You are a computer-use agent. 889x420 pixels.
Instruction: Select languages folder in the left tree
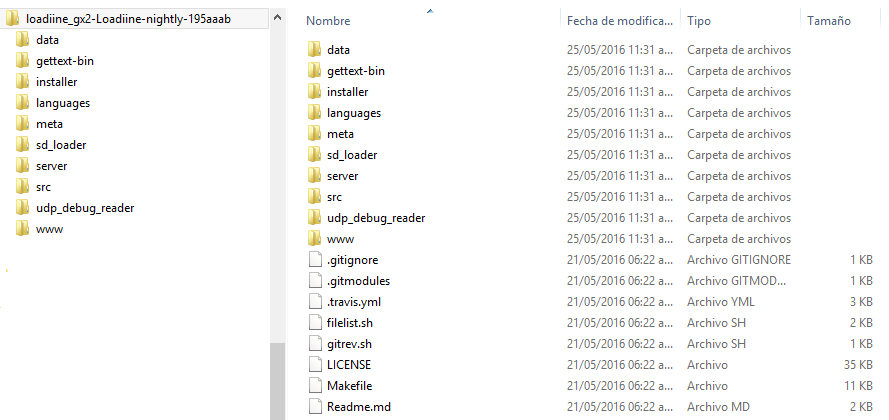coord(62,103)
